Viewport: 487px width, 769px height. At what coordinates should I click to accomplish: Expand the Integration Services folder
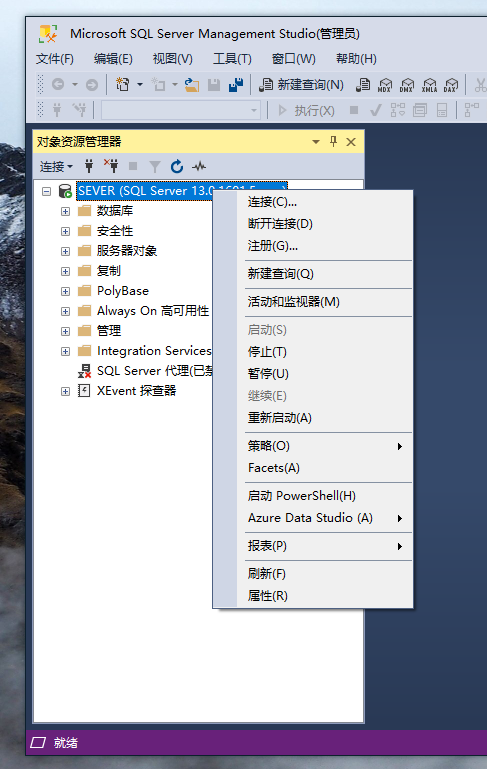click(65, 352)
